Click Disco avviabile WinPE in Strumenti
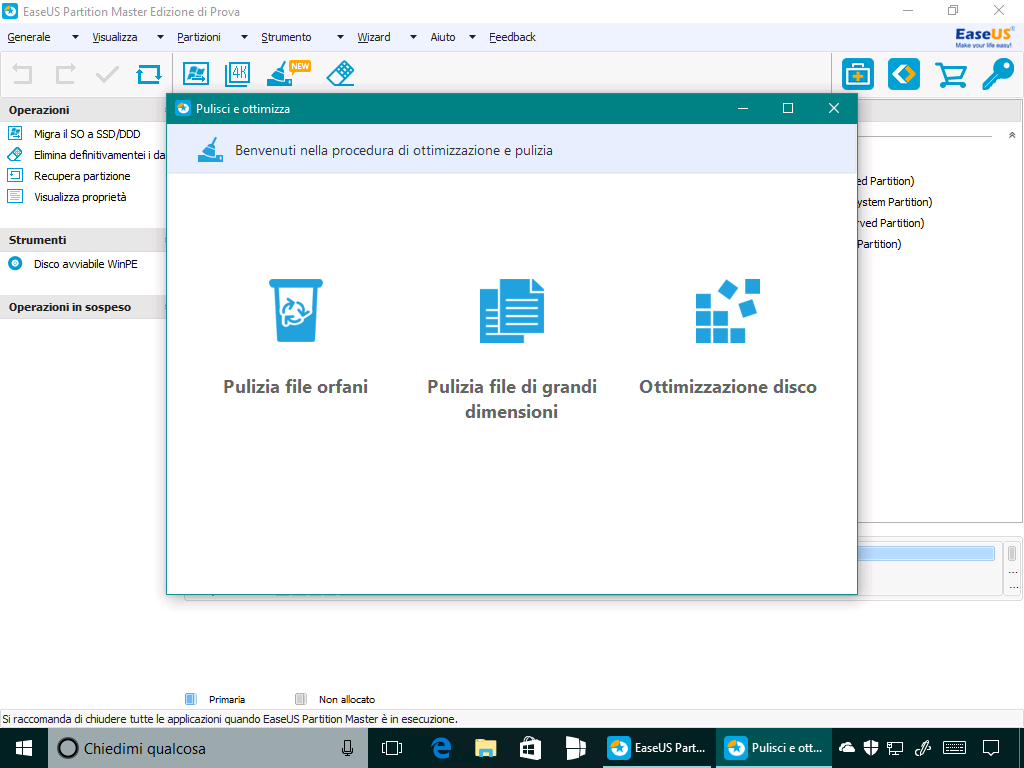1024x768 pixels. 86,264
